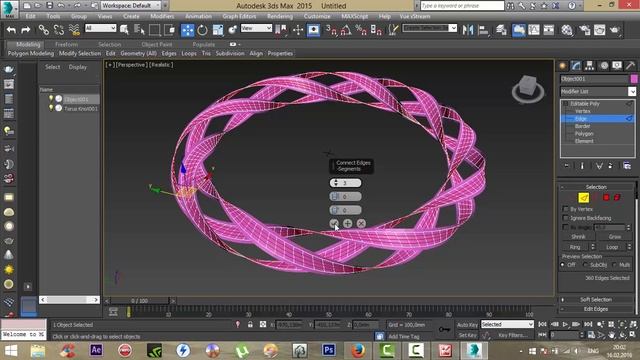Select the Multi preview selection radio
The width and height of the screenshot is (640, 360).
[615, 265]
